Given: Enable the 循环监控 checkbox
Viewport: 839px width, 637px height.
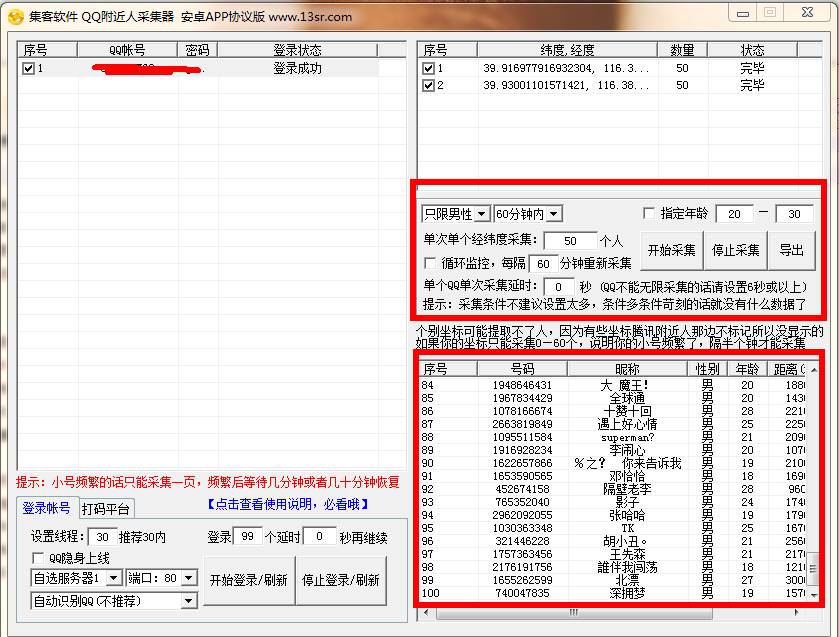Looking at the screenshot, I should (x=430, y=263).
